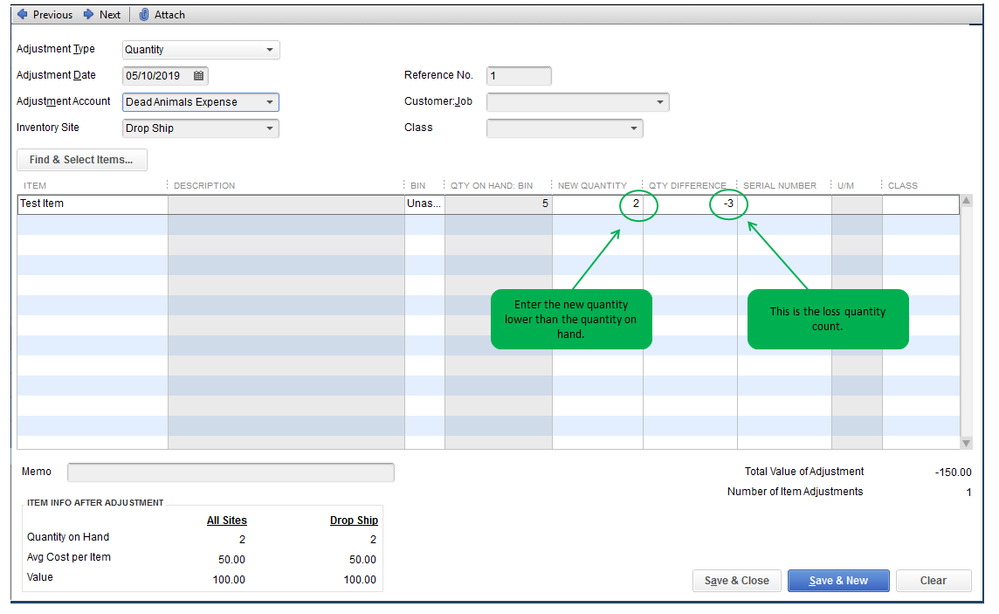This screenshot has width=999, height=614.
Task: Select the Qty Difference value -3
Action: (x=690, y=204)
